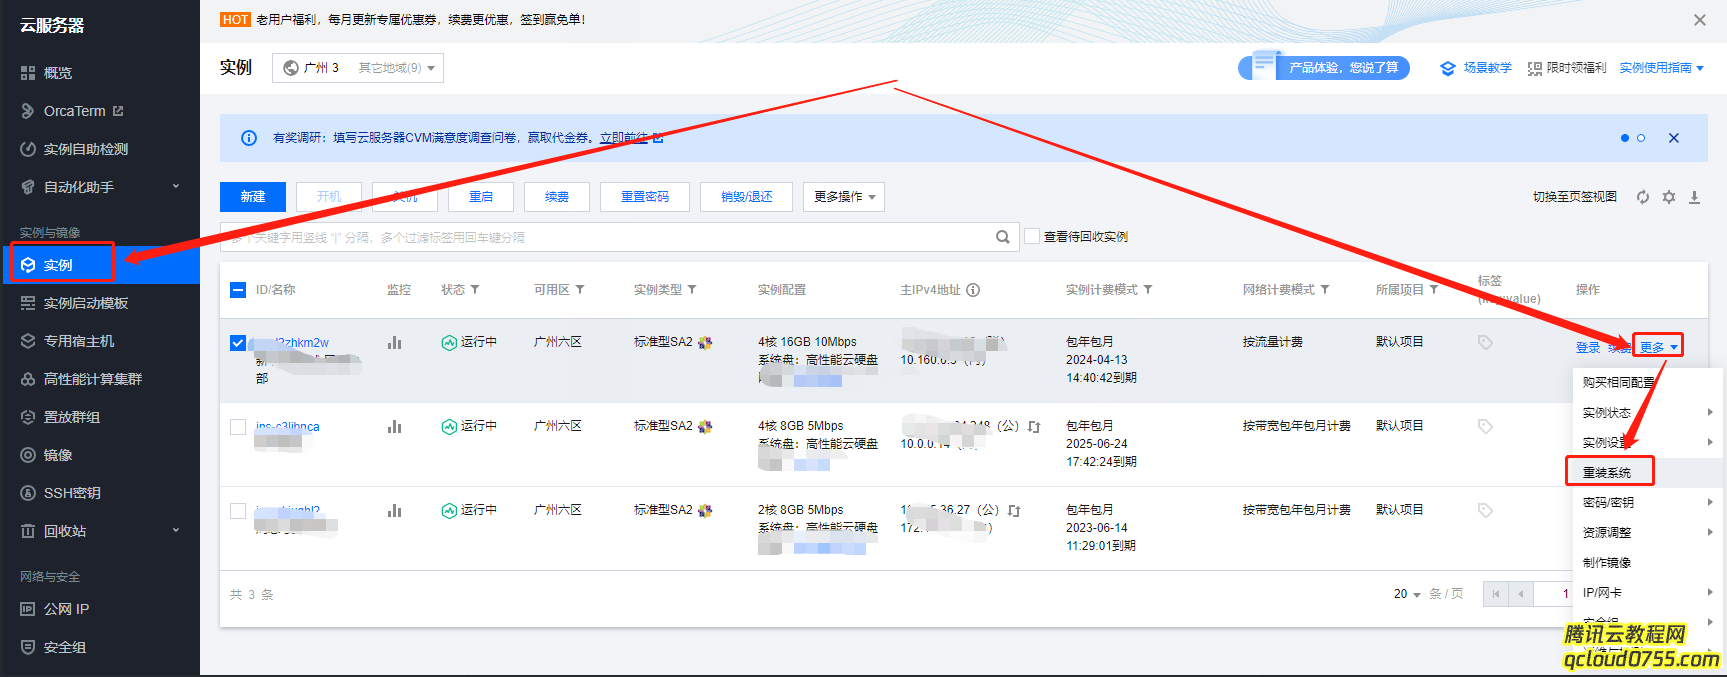Open 概览 overview in the sidebar
The width and height of the screenshot is (1727, 677).
click(x=58, y=73)
